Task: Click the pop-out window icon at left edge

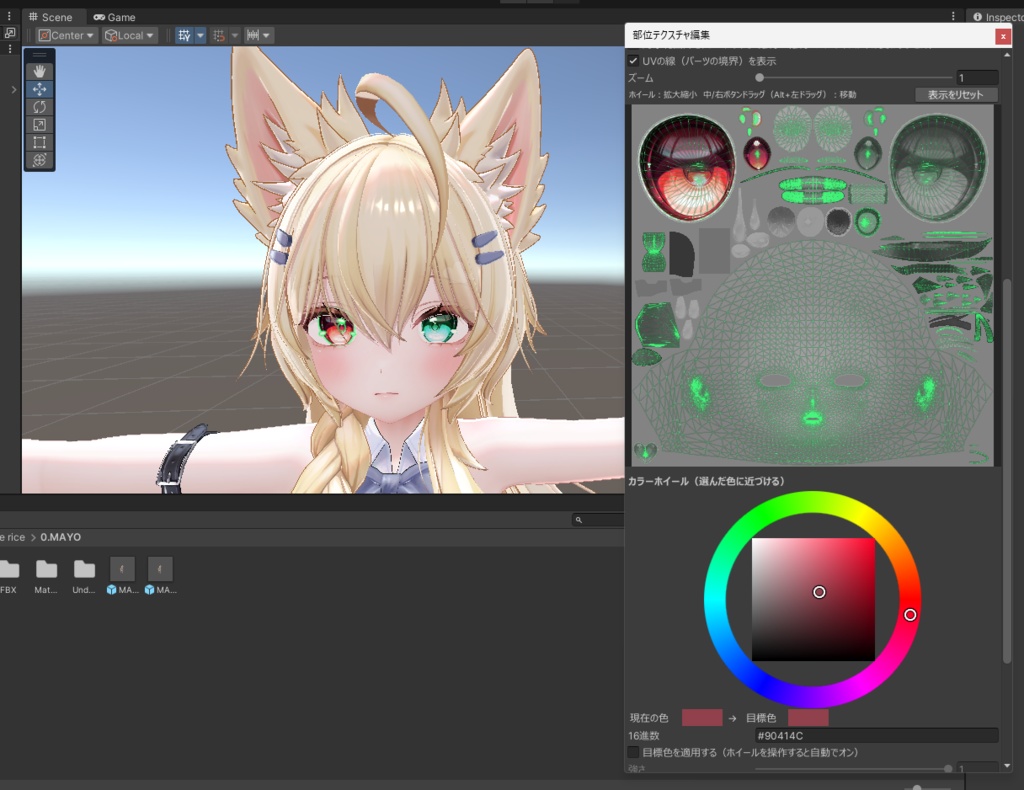Action: click(x=10, y=33)
